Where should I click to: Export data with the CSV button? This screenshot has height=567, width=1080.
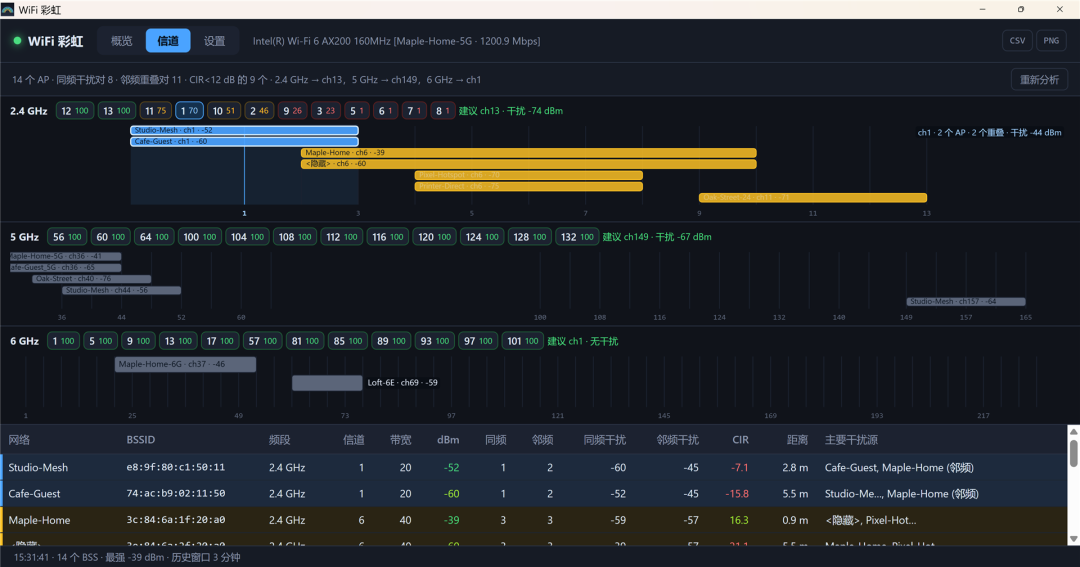pos(1017,41)
